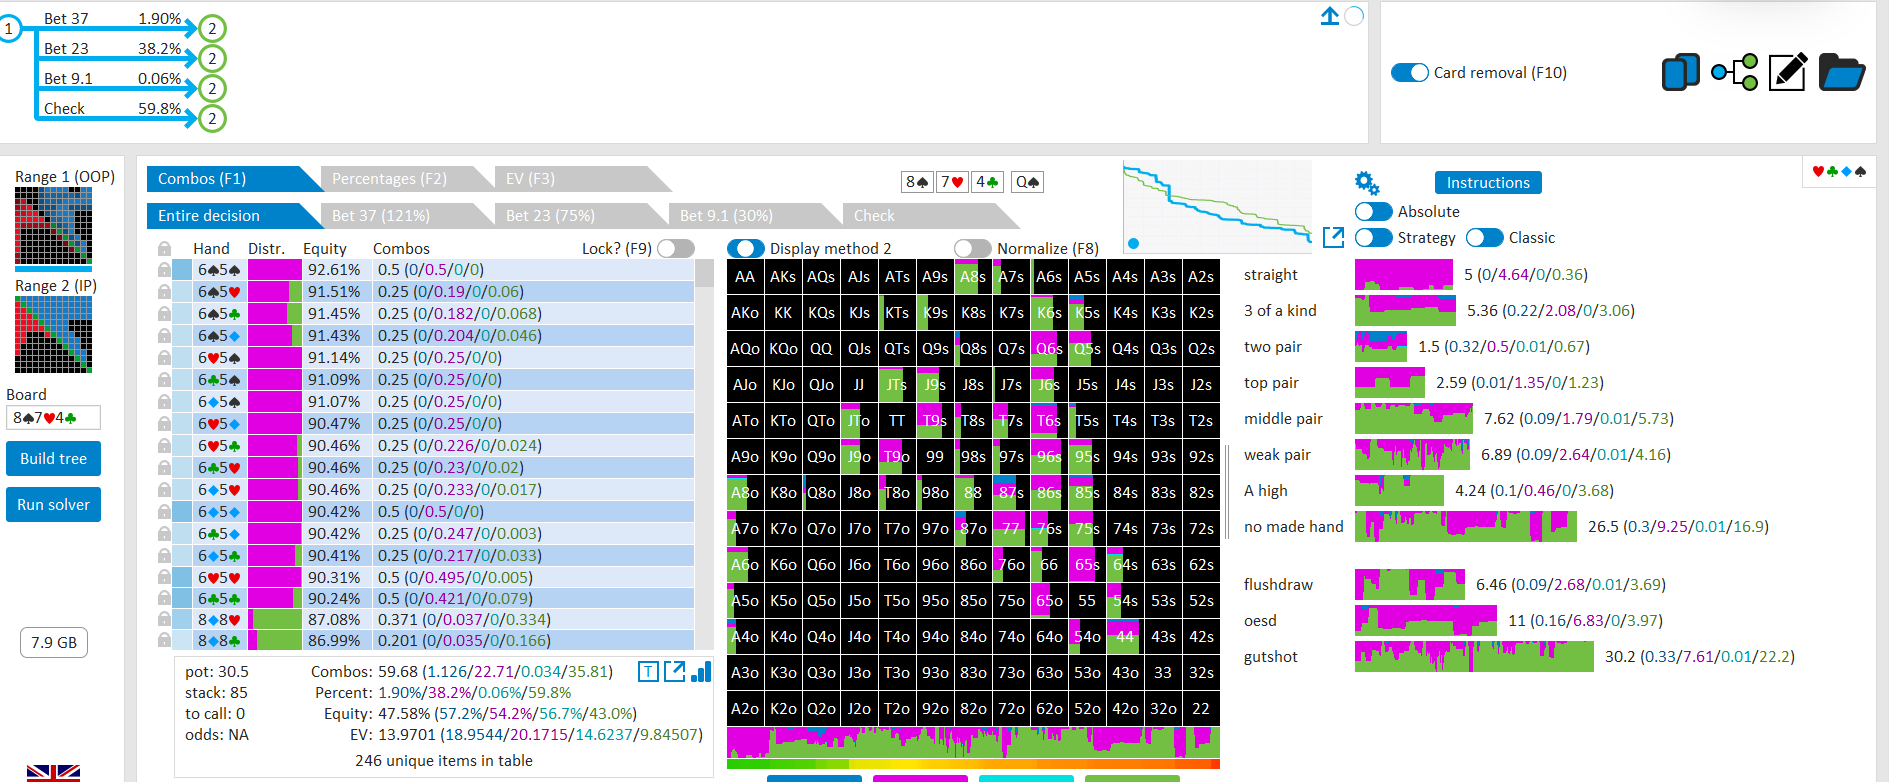Click the Distr. column header
This screenshot has height=782, width=1890.
click(x=266, y=248)
